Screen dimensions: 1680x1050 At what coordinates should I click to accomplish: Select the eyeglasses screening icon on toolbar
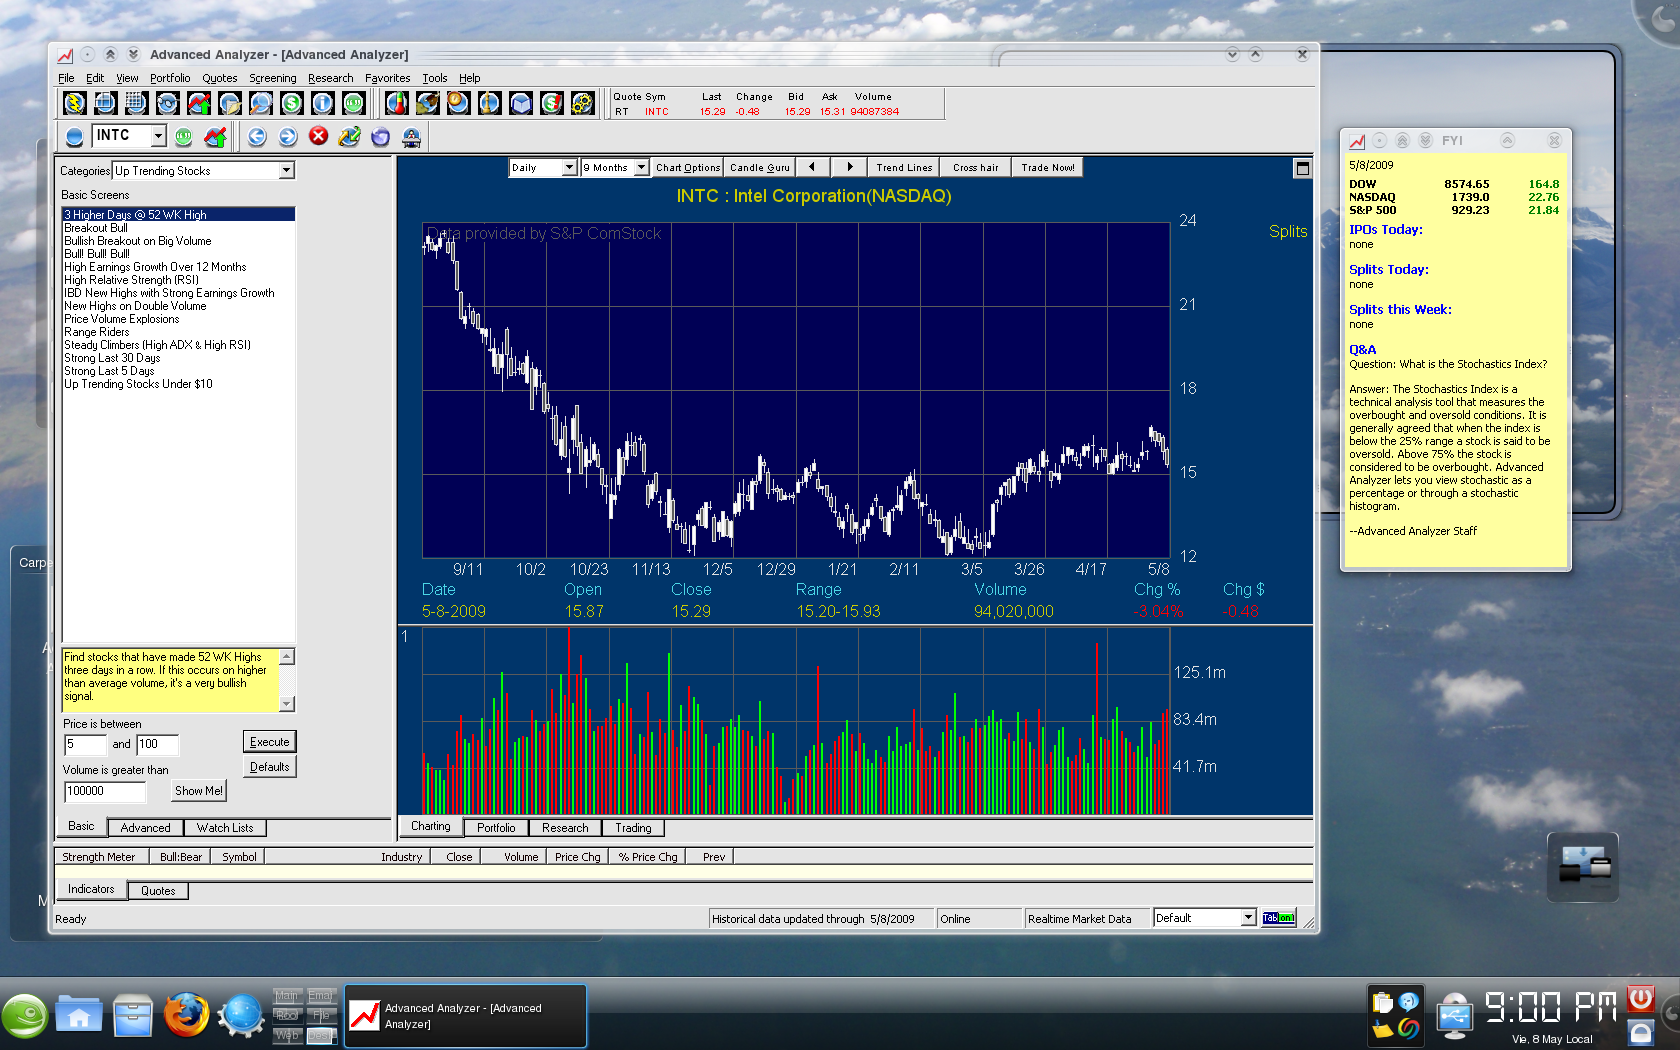tap(167, 103)
